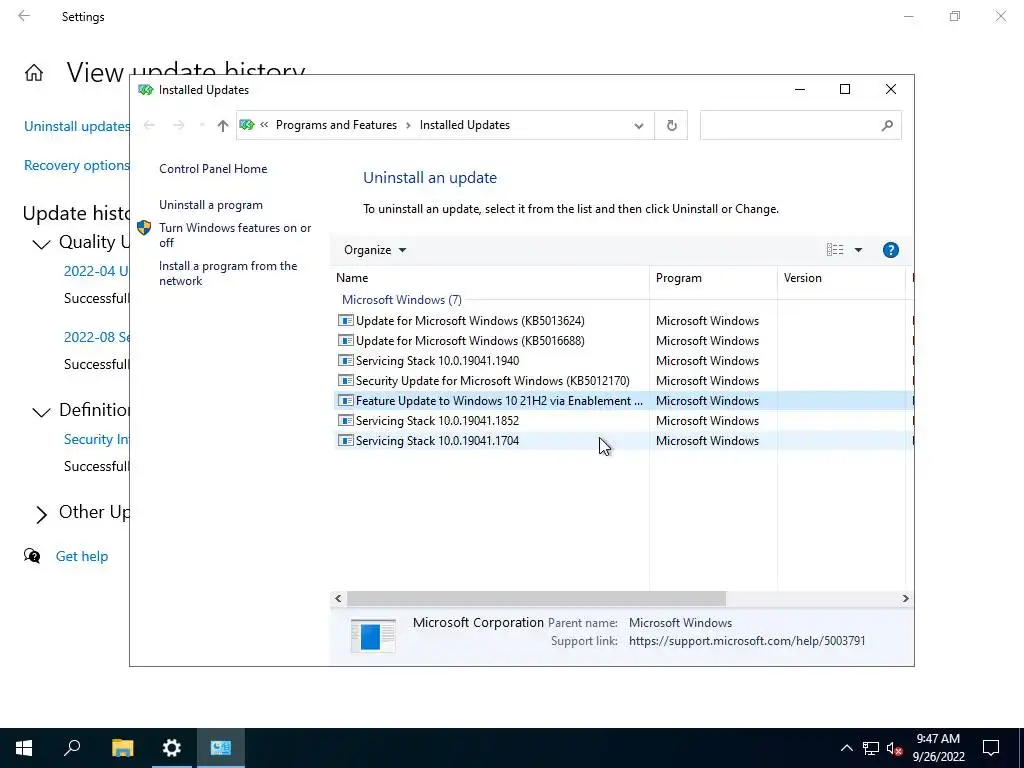The width and height of the screenshot is (1024, 768).
Task: Click the Programs and Features breadcrumb
Action: click(336, 125)
